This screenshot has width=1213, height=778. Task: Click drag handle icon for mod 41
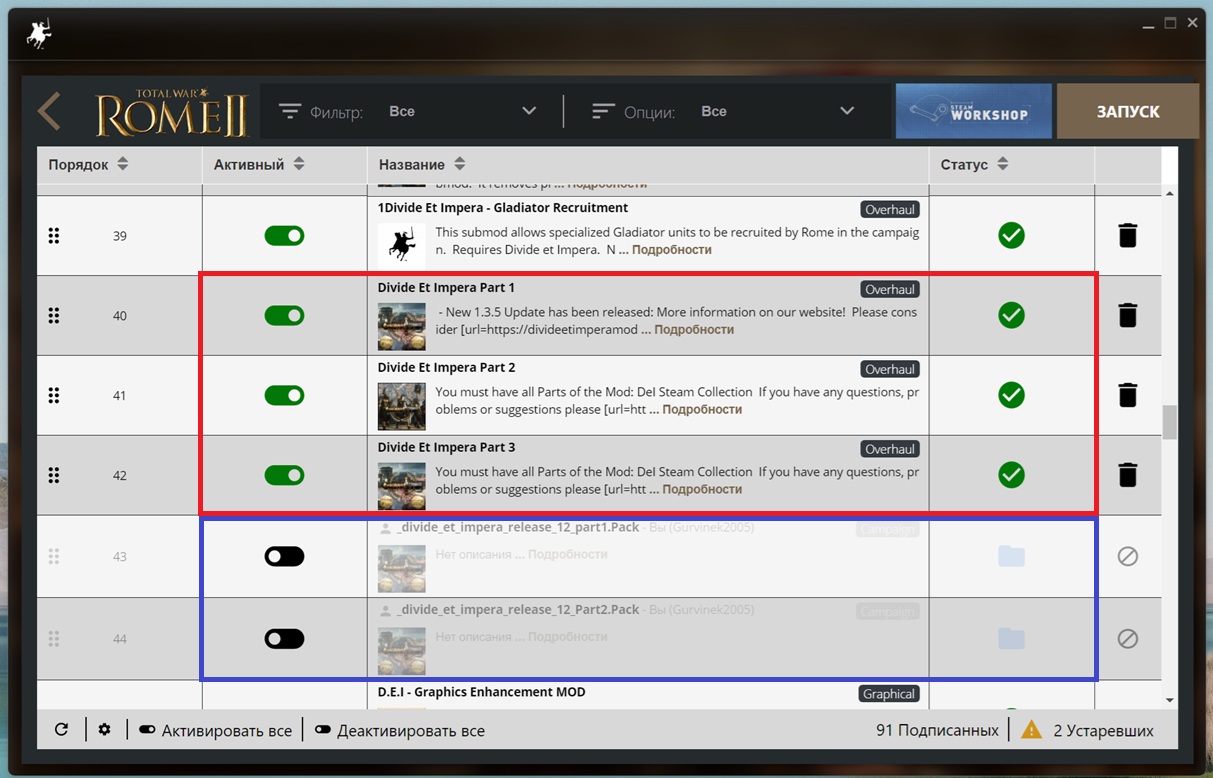54,395
